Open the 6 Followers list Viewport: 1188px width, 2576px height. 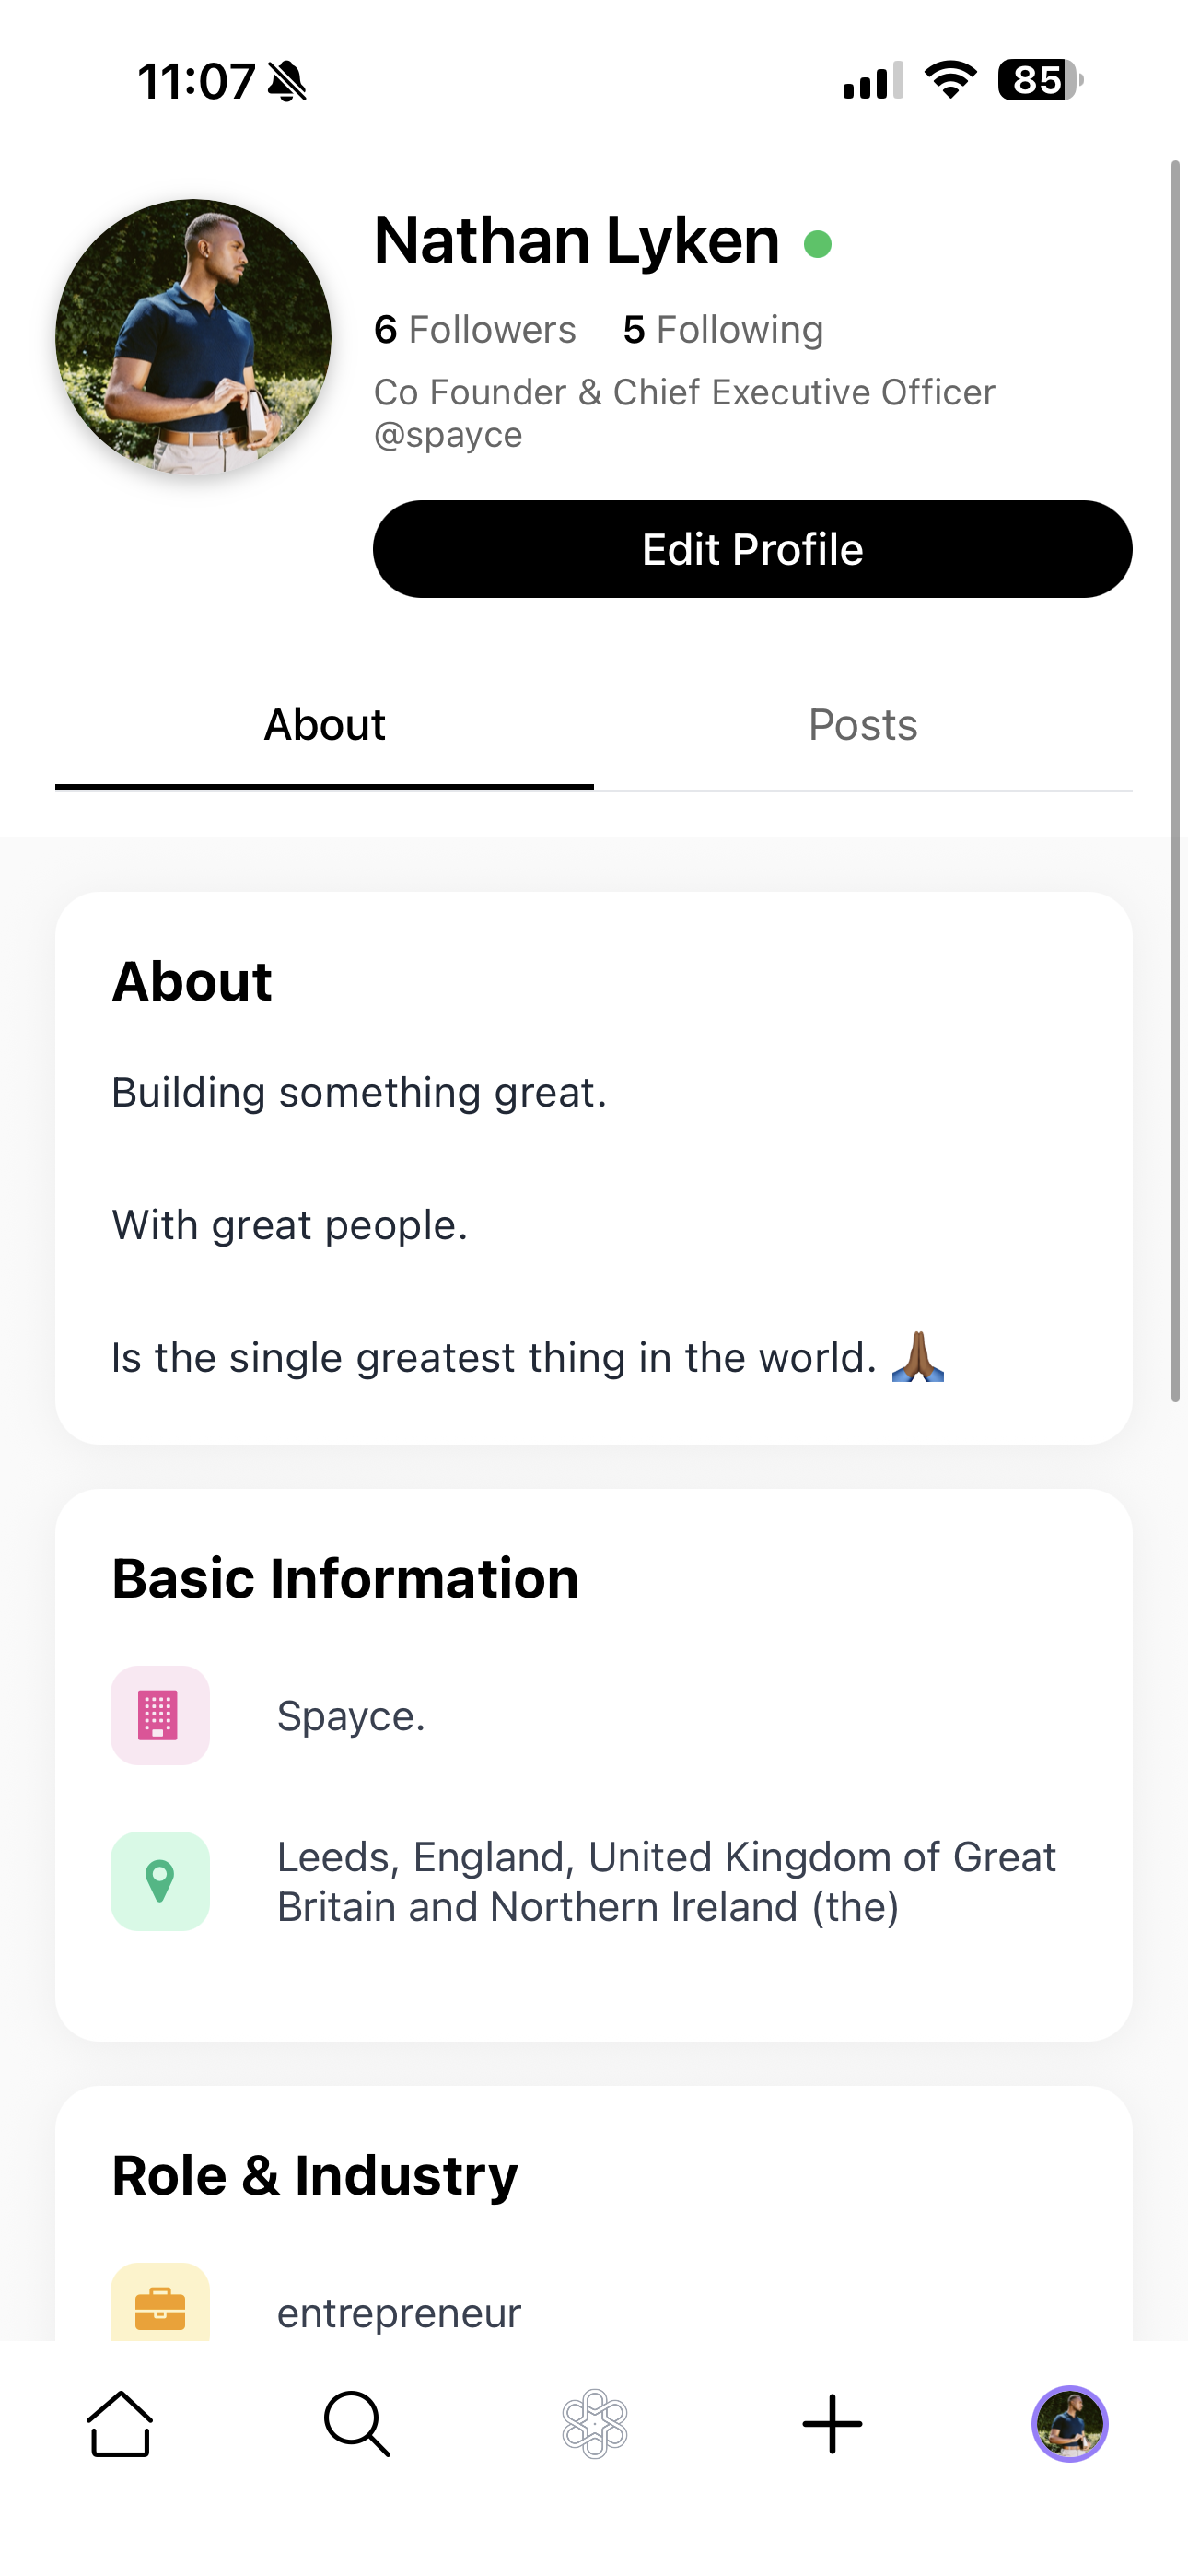[x=473, y=328]
